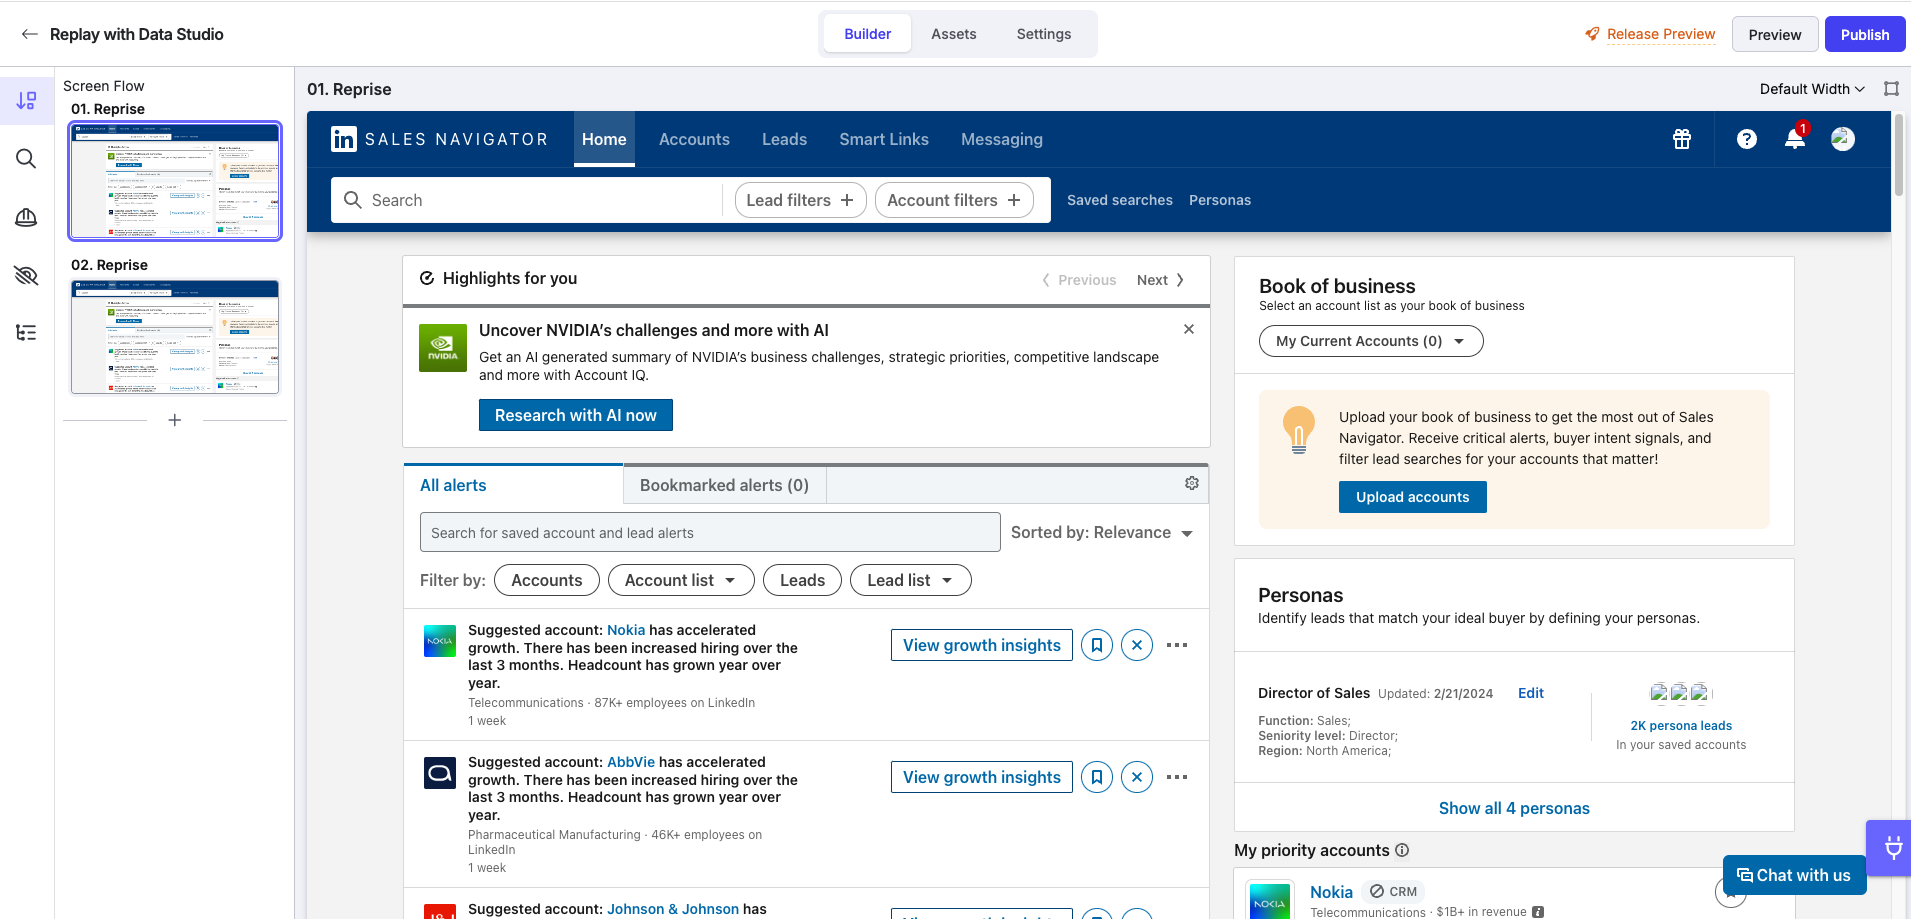Open alert settings gear icon
The height and width of the screenshot is (919, 1911).
click(x=1191, y=483)
